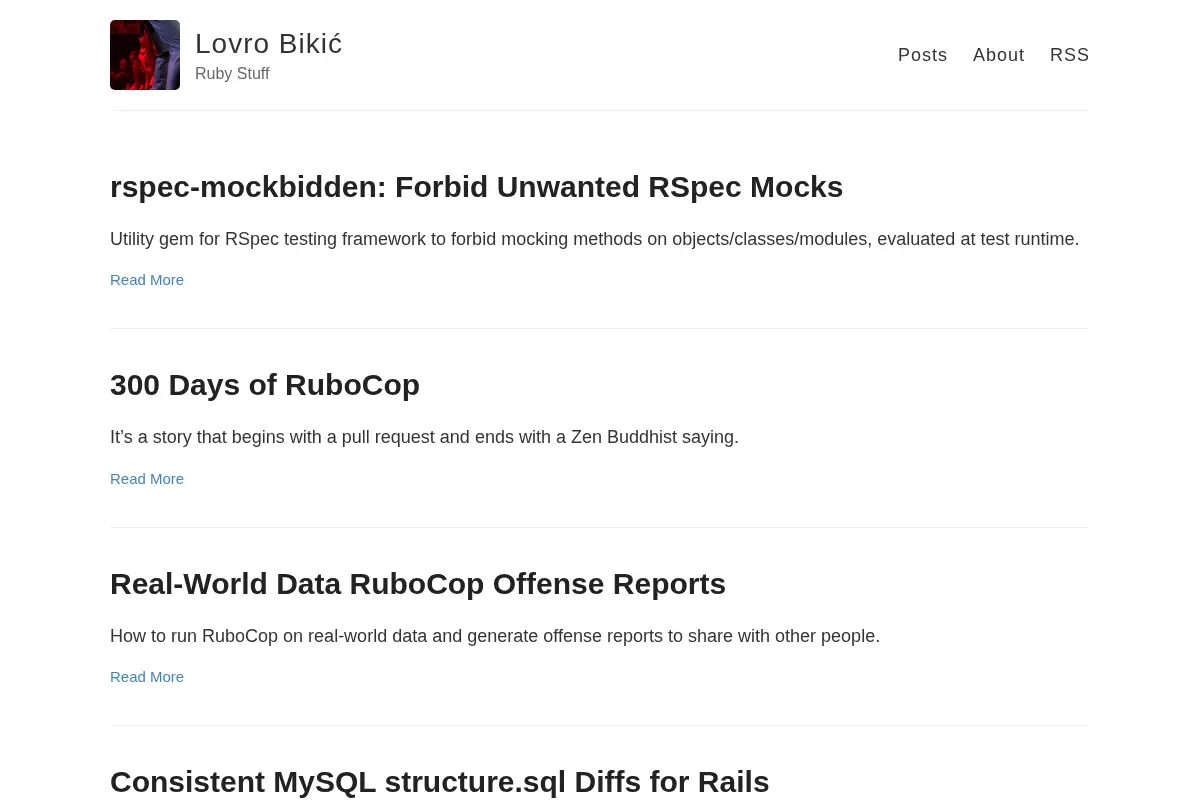The height and width of the screenshot is (800, 1200).
Task: Click Read More under the Offense Reports post
Action: click(x=147, y=677)
